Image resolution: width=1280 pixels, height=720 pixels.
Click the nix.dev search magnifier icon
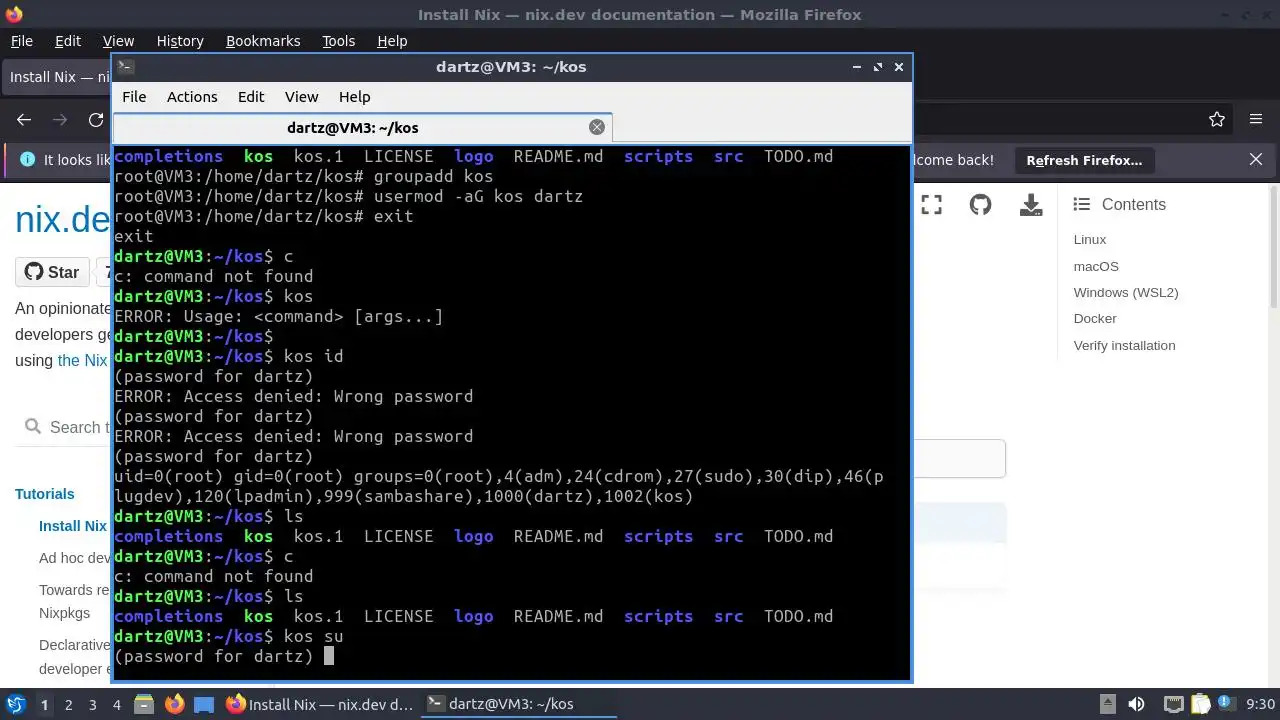[34, 427]
